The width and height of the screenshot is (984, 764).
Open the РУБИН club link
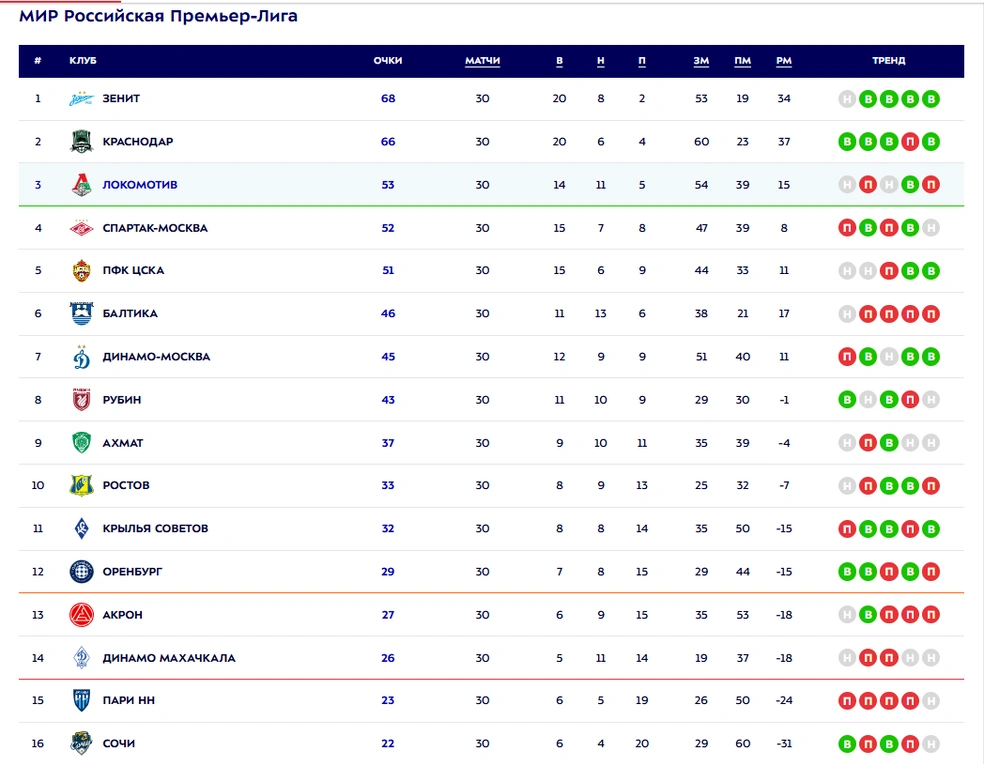pos(122,400)
